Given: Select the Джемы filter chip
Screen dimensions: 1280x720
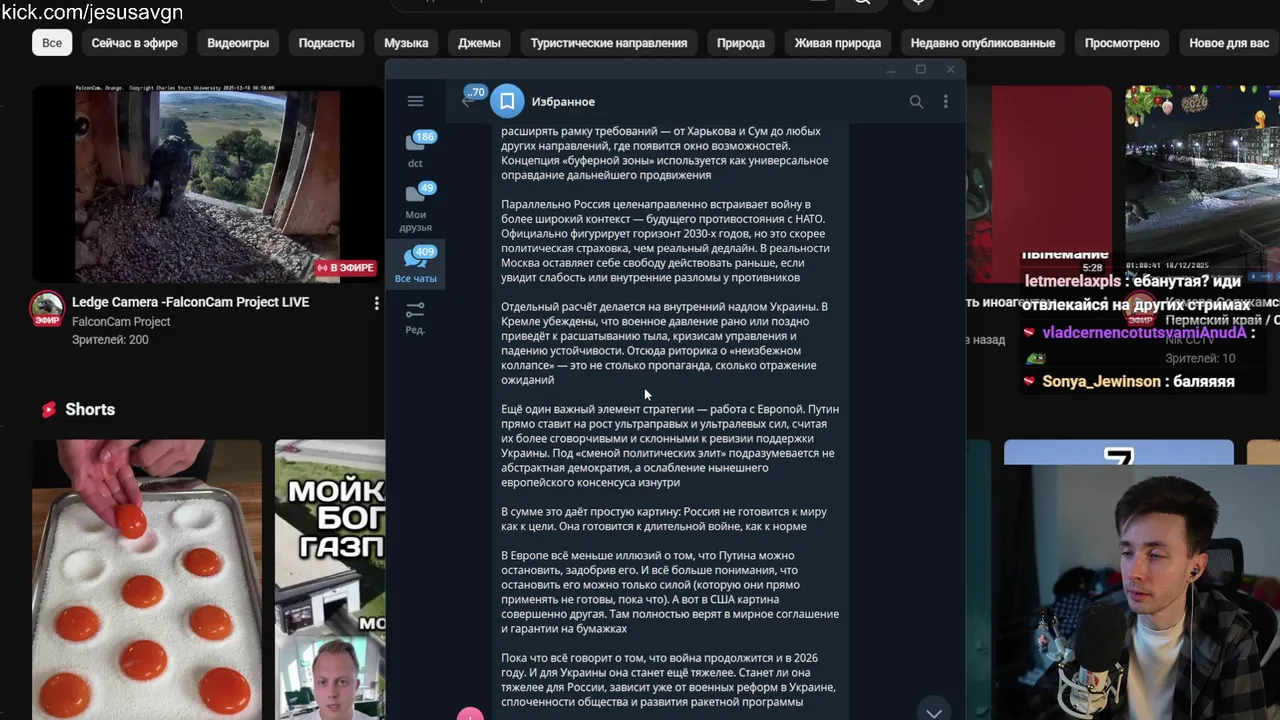Looking at the screenshot, I should [x=479, y=43].
